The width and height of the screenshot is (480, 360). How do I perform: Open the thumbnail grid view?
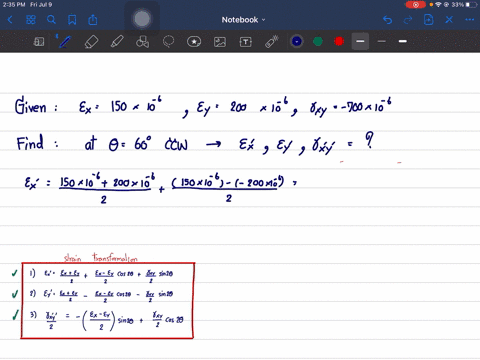pyautogui.click(x=31, y=20)
